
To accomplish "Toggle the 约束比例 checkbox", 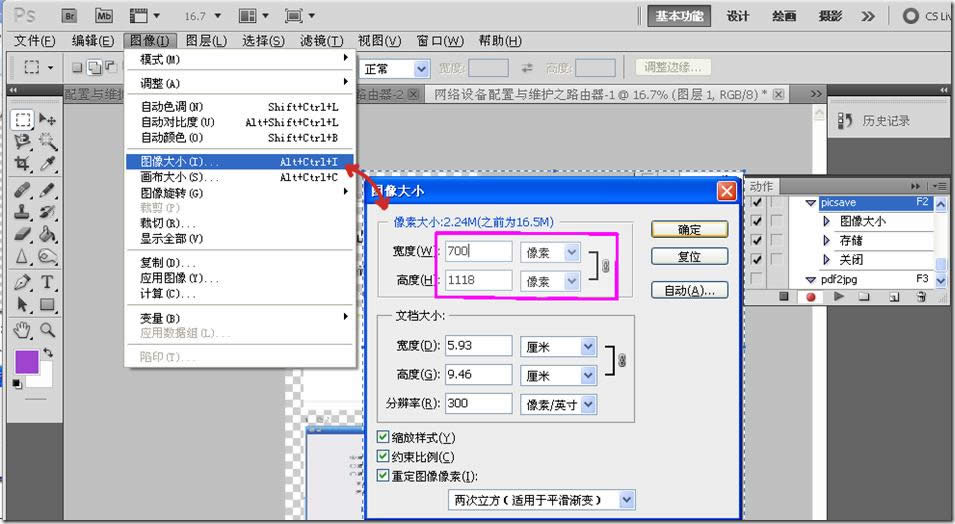I will point(383,457).
